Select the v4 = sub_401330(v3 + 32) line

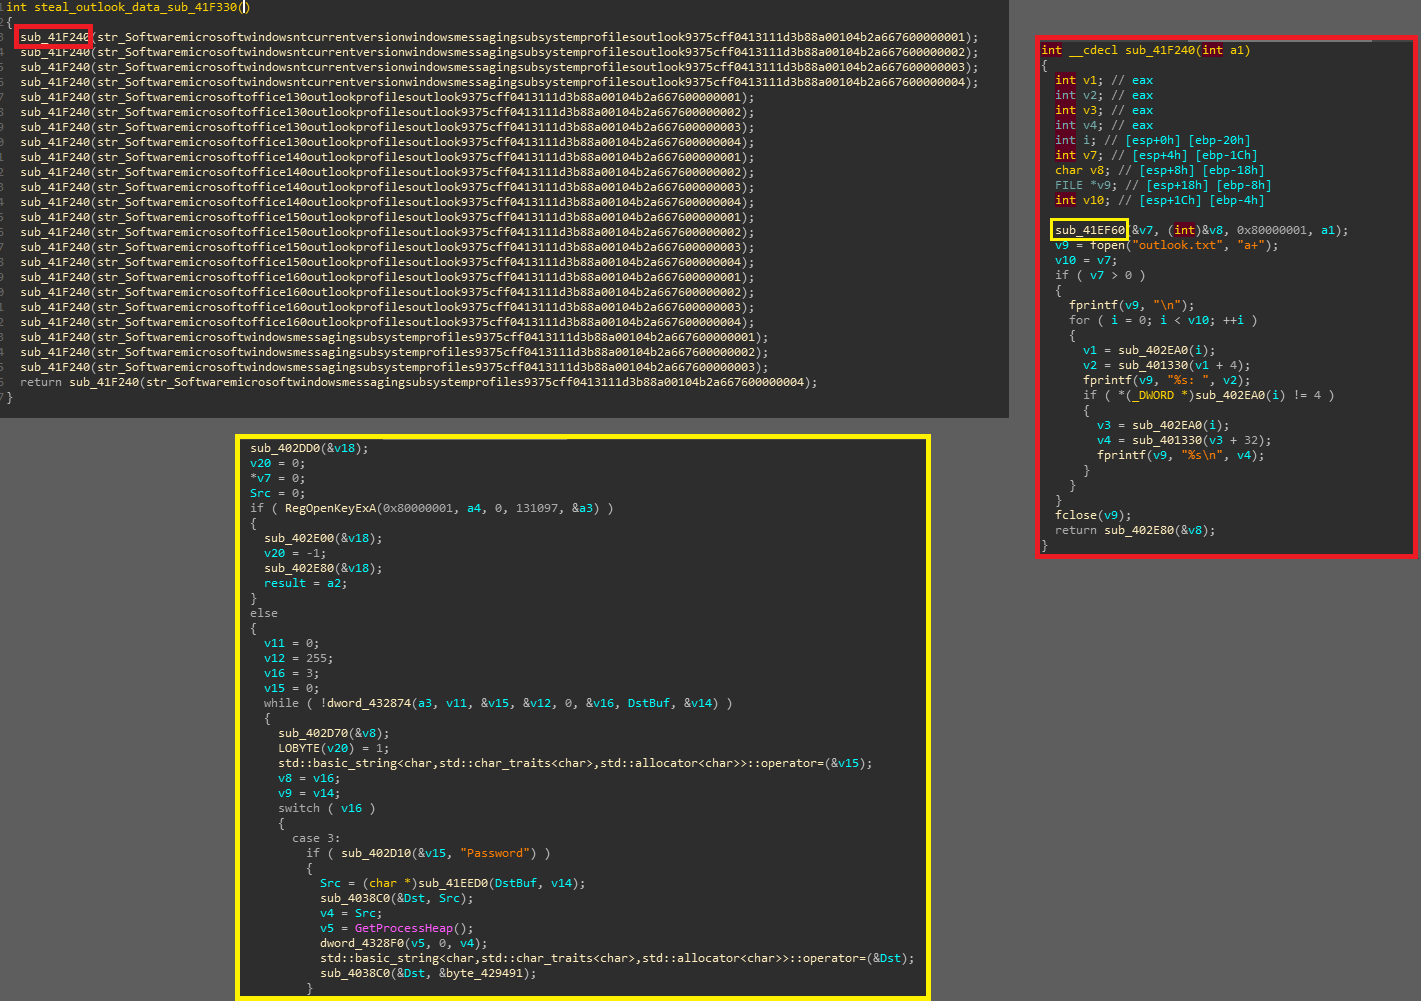[x=1184, y=440]
